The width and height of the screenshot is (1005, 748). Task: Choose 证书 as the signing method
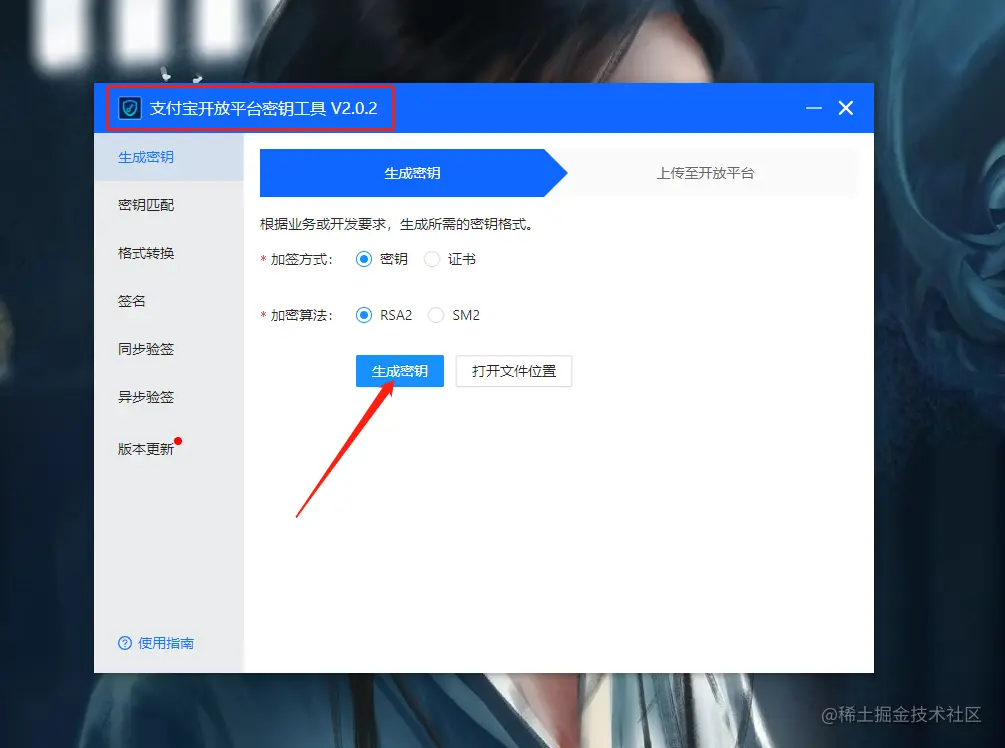click(x=432, y=259)
